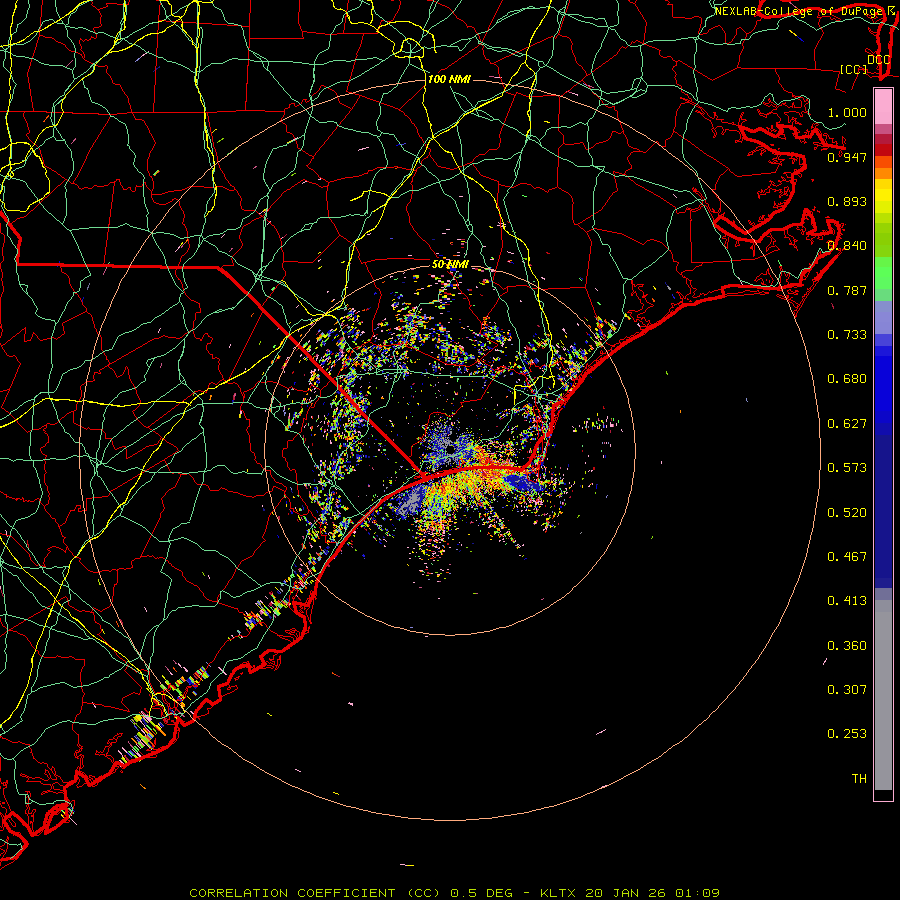Click the 0.360 legend value
900x900 pixels.
pyautogui.click(x=847, y=646)
